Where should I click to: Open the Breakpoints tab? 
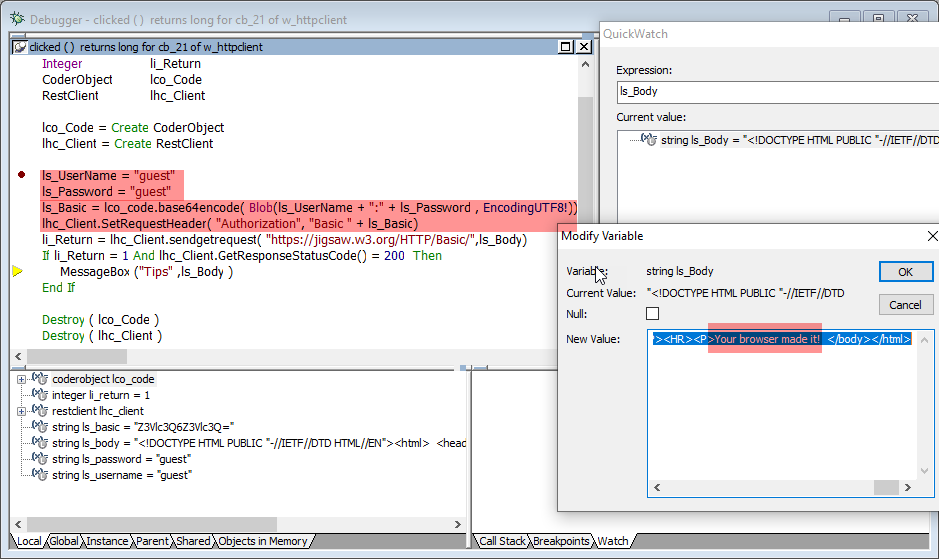561,541
